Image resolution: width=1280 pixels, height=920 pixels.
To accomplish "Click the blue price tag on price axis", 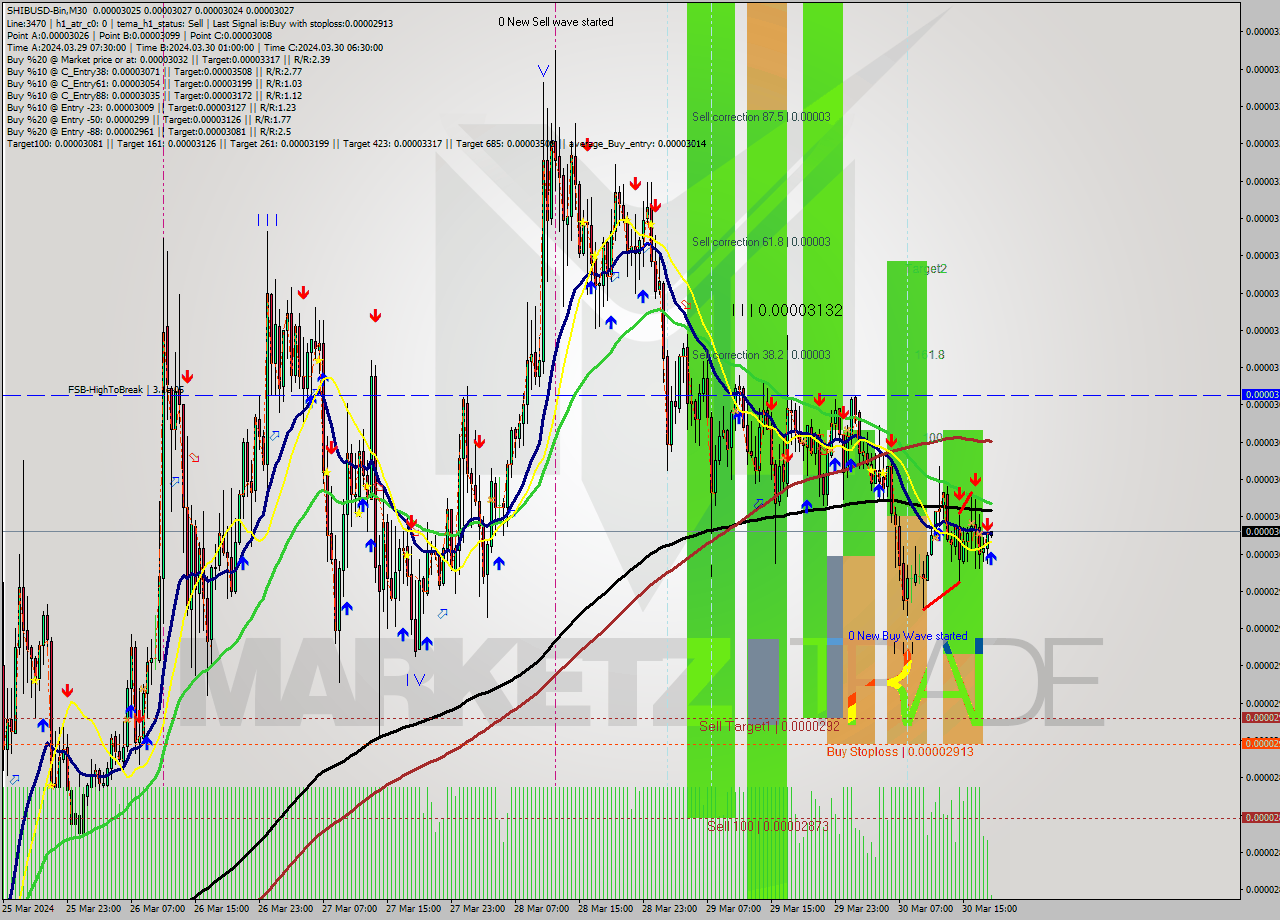I will point(1260,395).
